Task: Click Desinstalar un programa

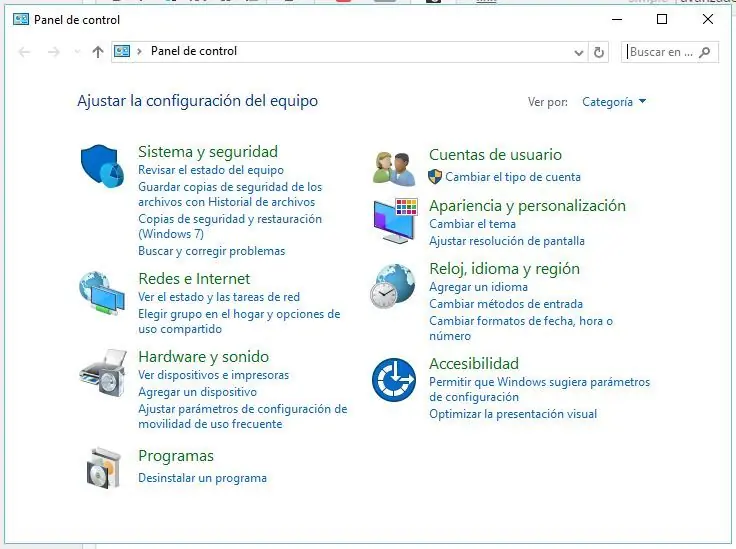Action: pyautogui.click(x=202, y=478)
